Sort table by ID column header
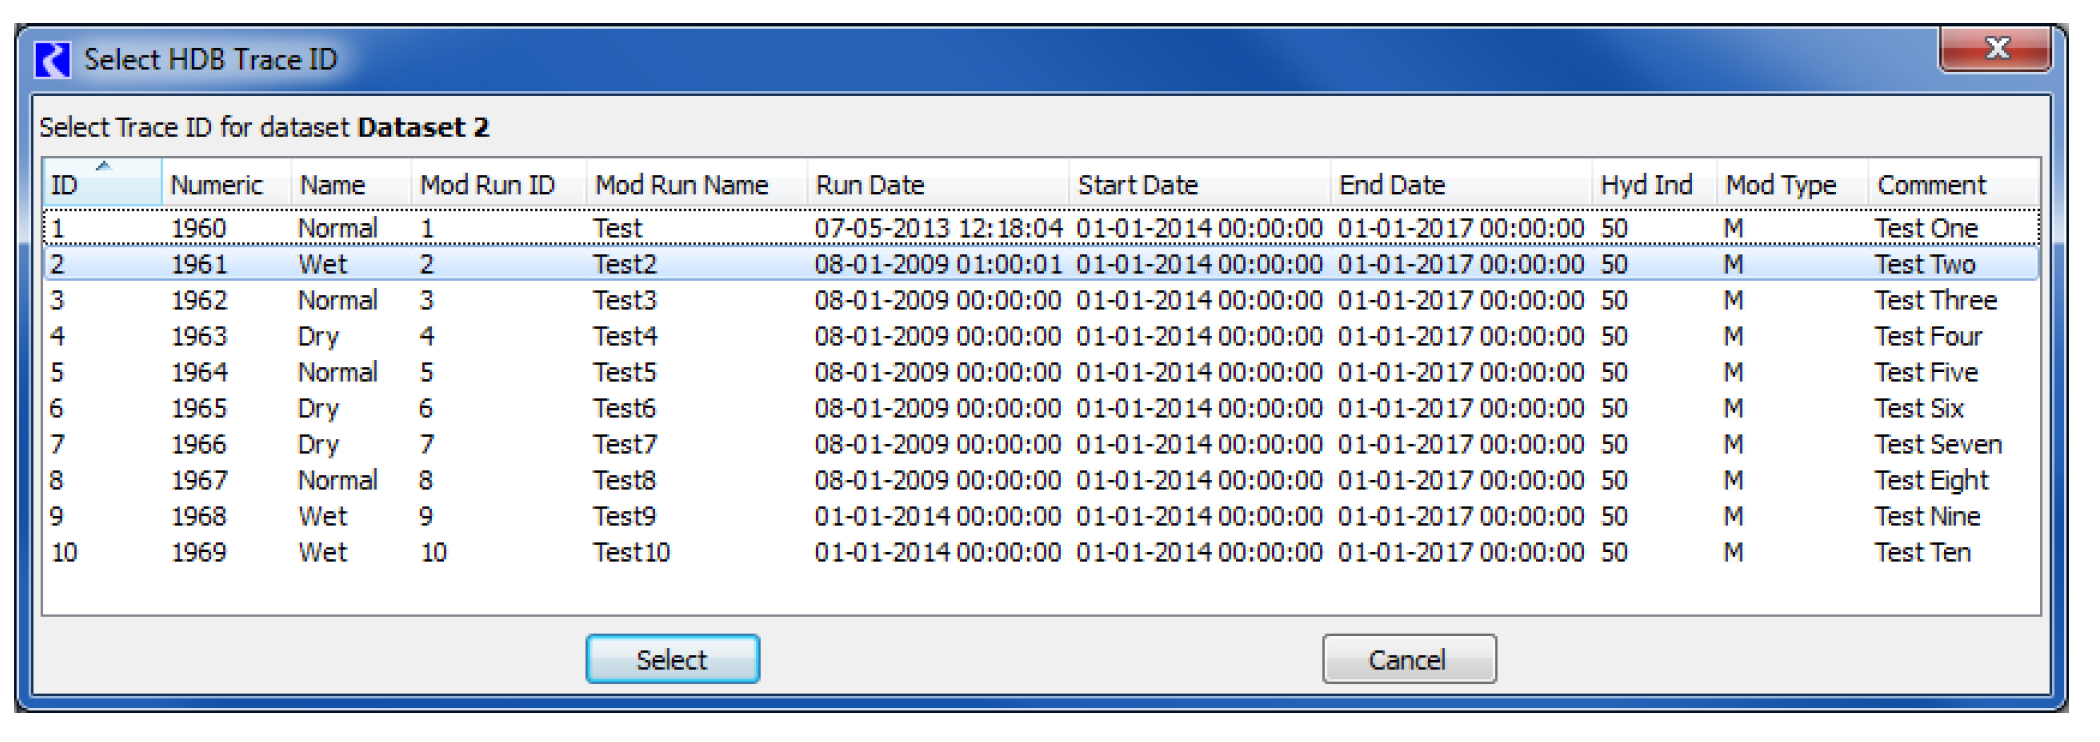 [100, 185]
